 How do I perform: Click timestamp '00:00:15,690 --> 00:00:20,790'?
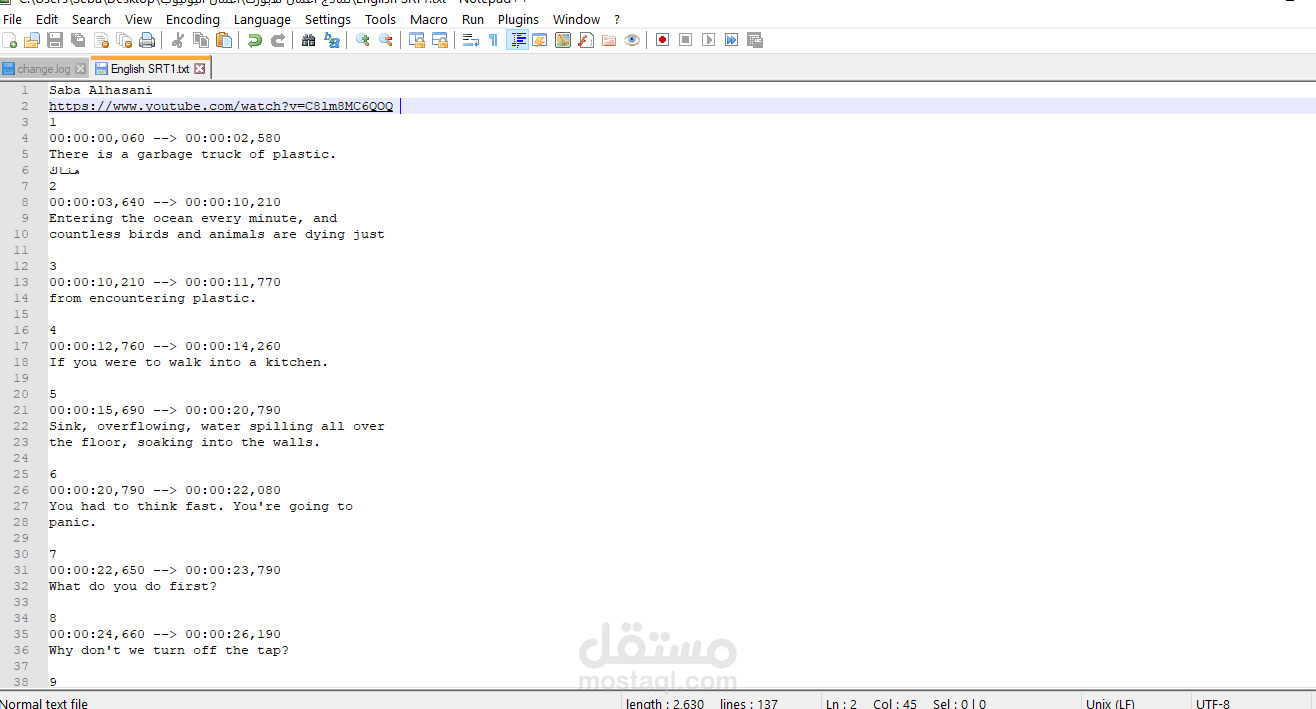coord(165,410)
